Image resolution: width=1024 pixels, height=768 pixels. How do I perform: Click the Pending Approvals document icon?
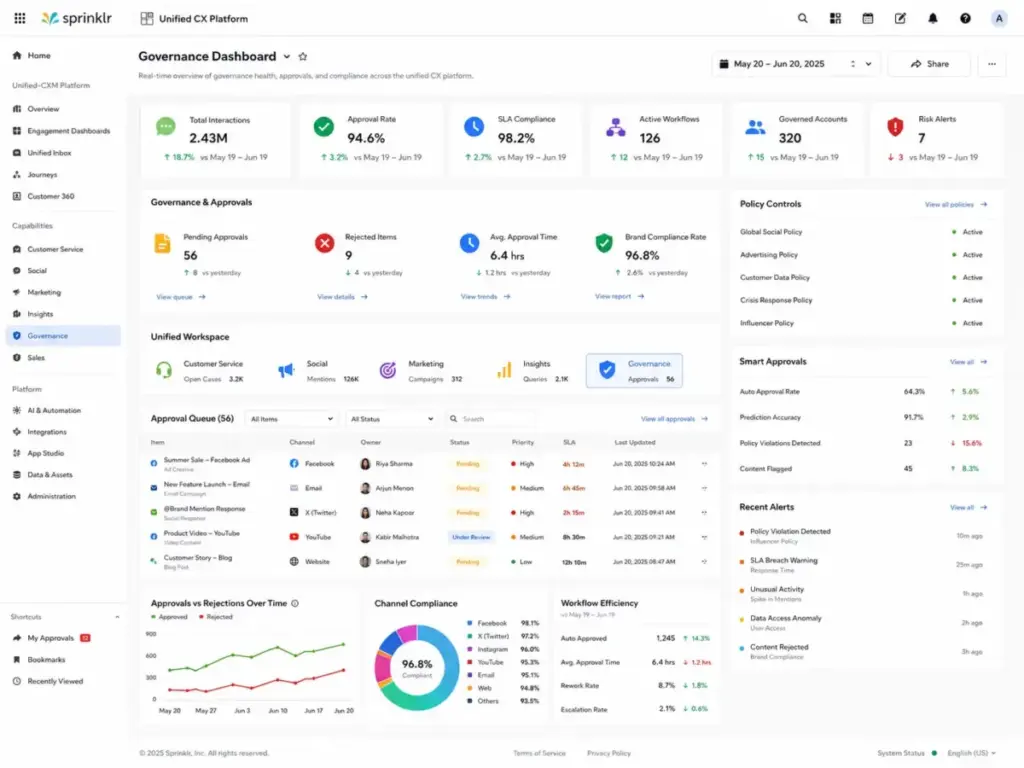click(x=162, y=243)
